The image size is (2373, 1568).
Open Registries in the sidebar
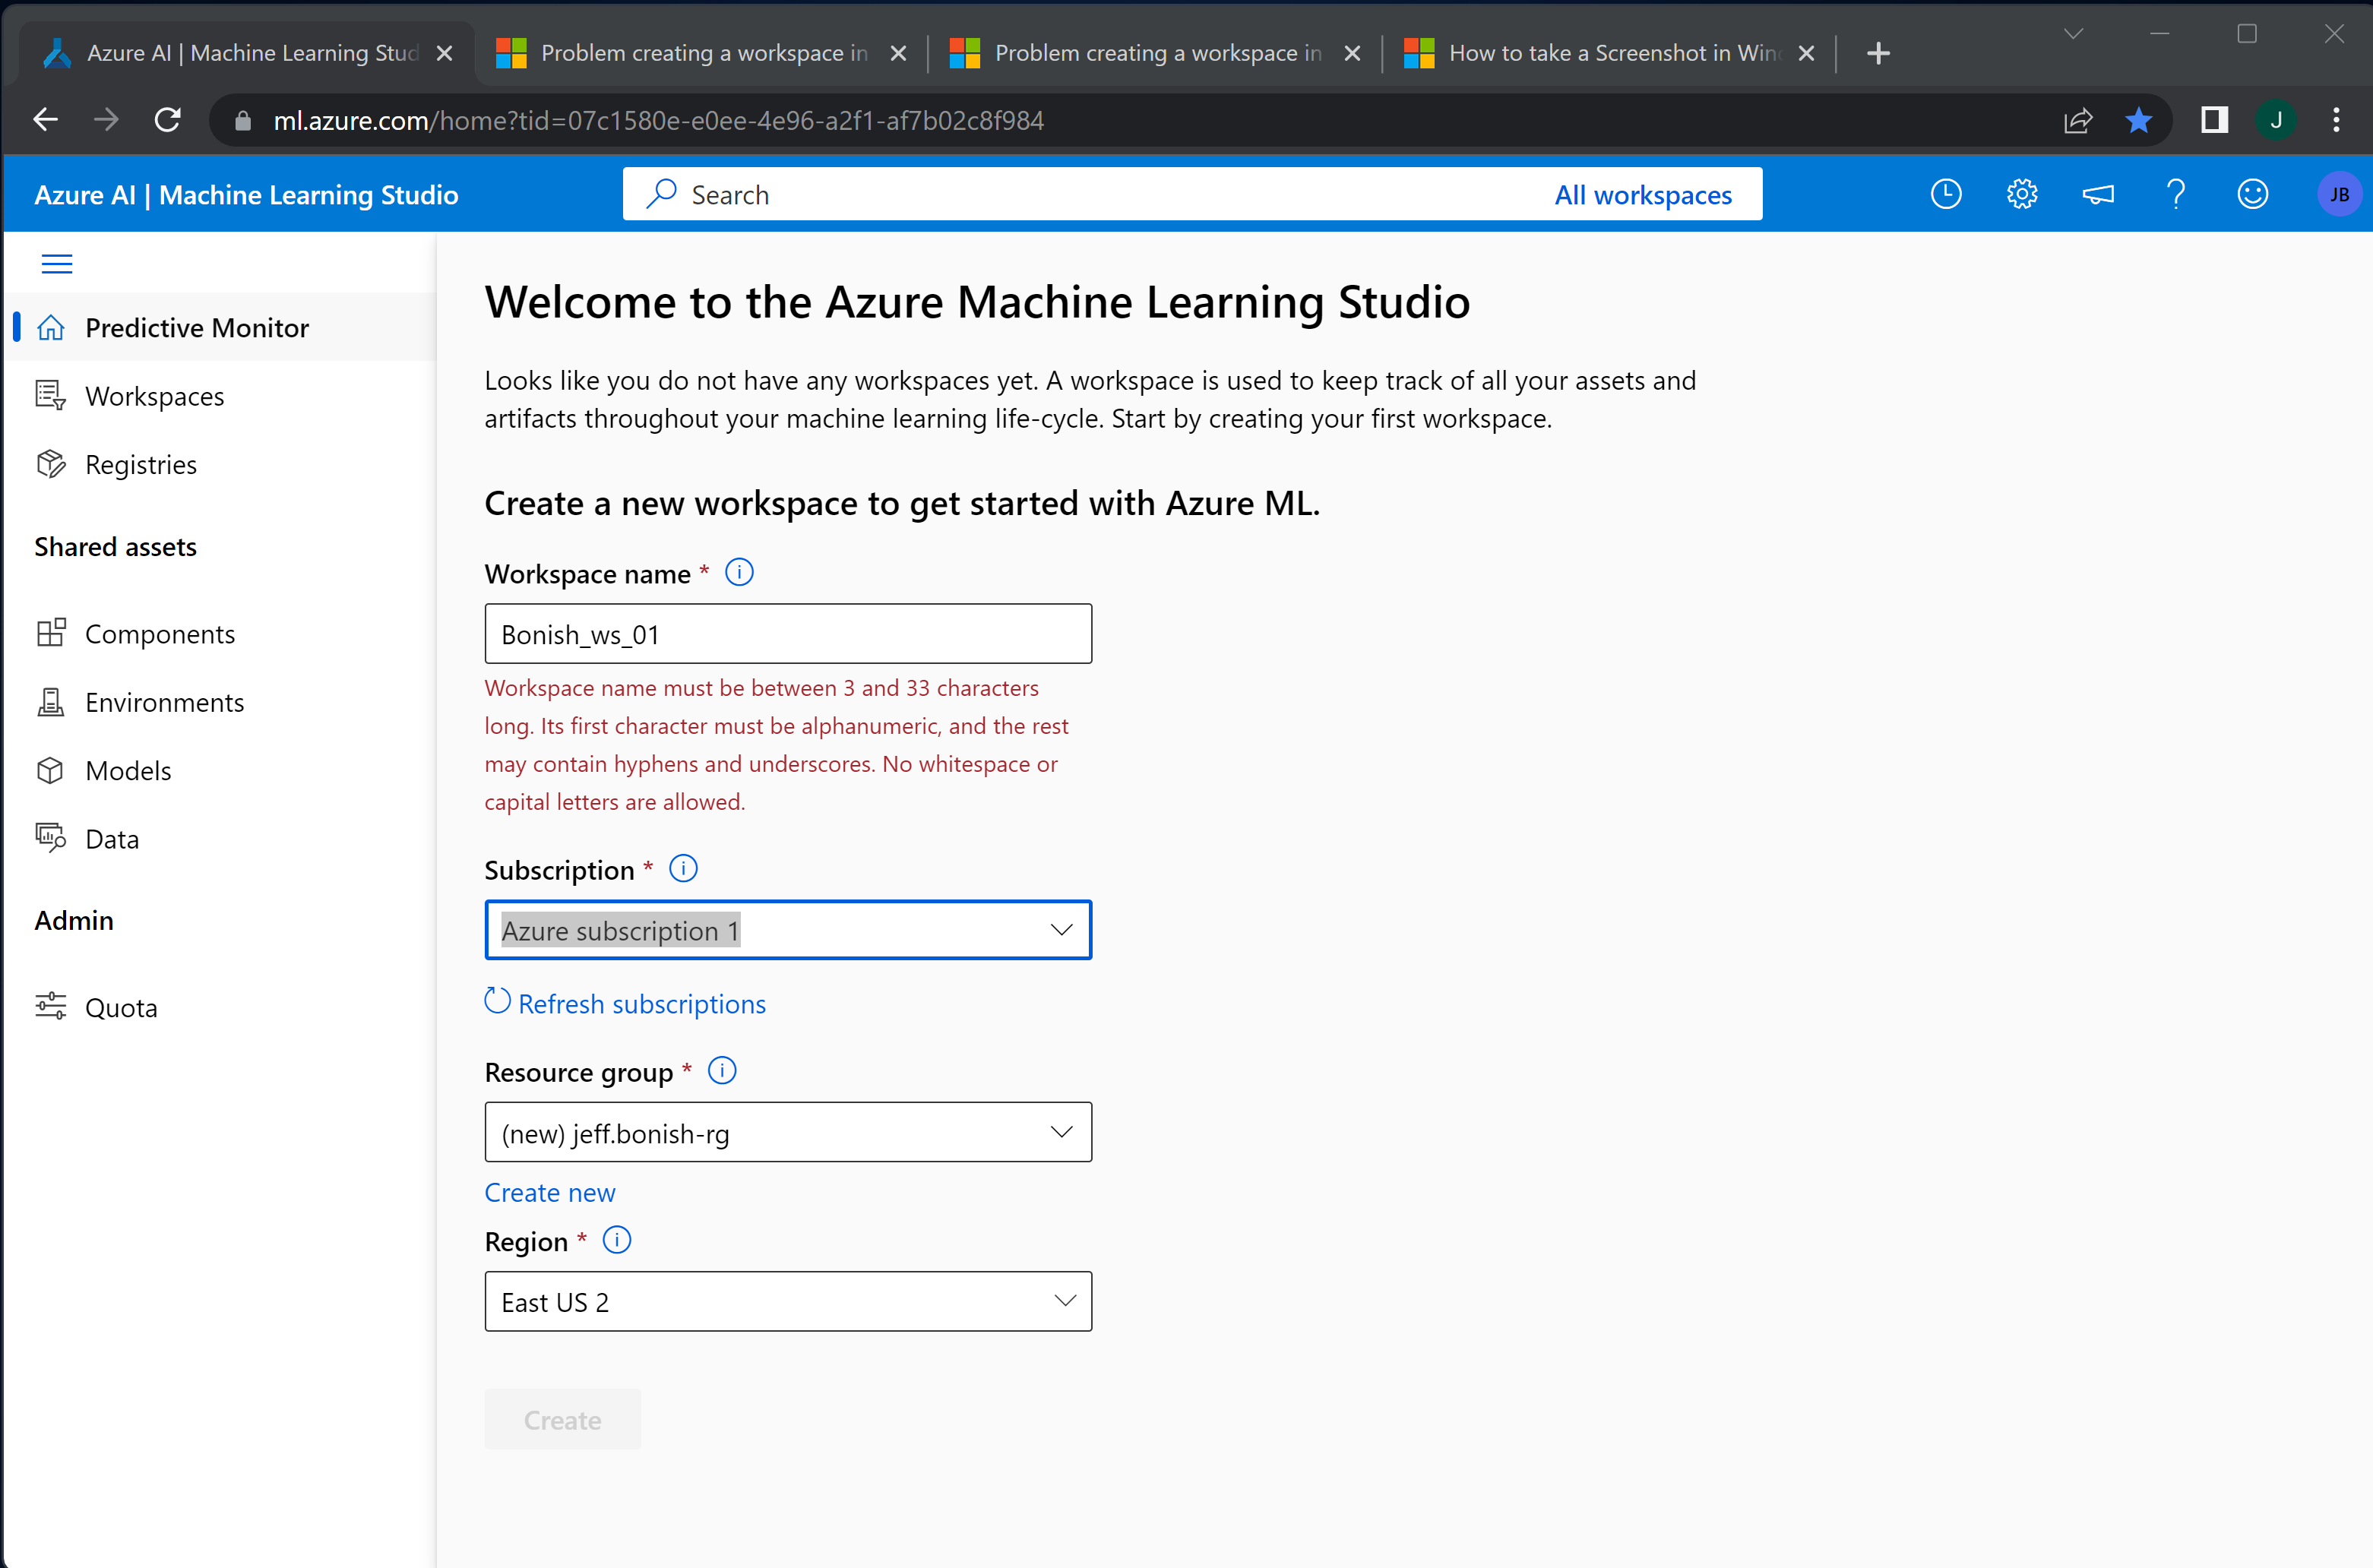tap(221, 464)
